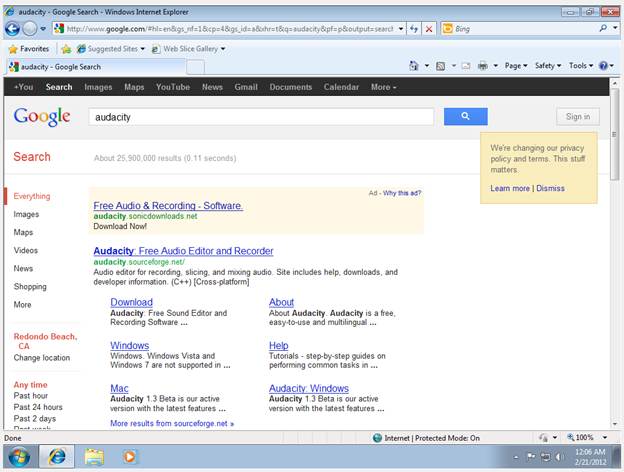Click page scrollbar down arrow
The height and width of the screenshot is (472, 624).
[x=615, y=424]
